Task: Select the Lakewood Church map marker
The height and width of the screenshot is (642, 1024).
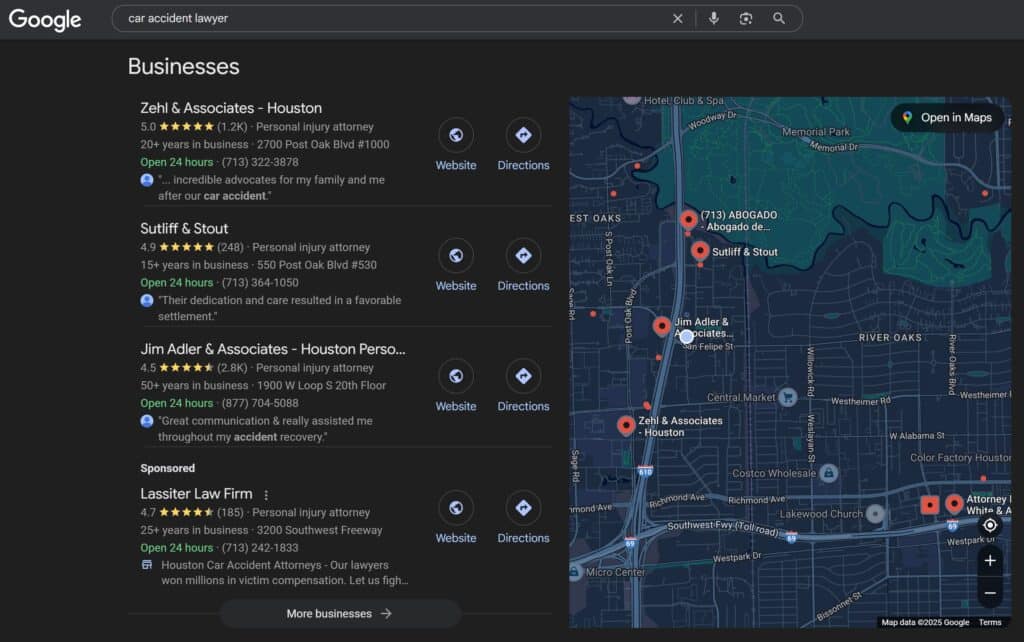Action: [x=875, y=514]
